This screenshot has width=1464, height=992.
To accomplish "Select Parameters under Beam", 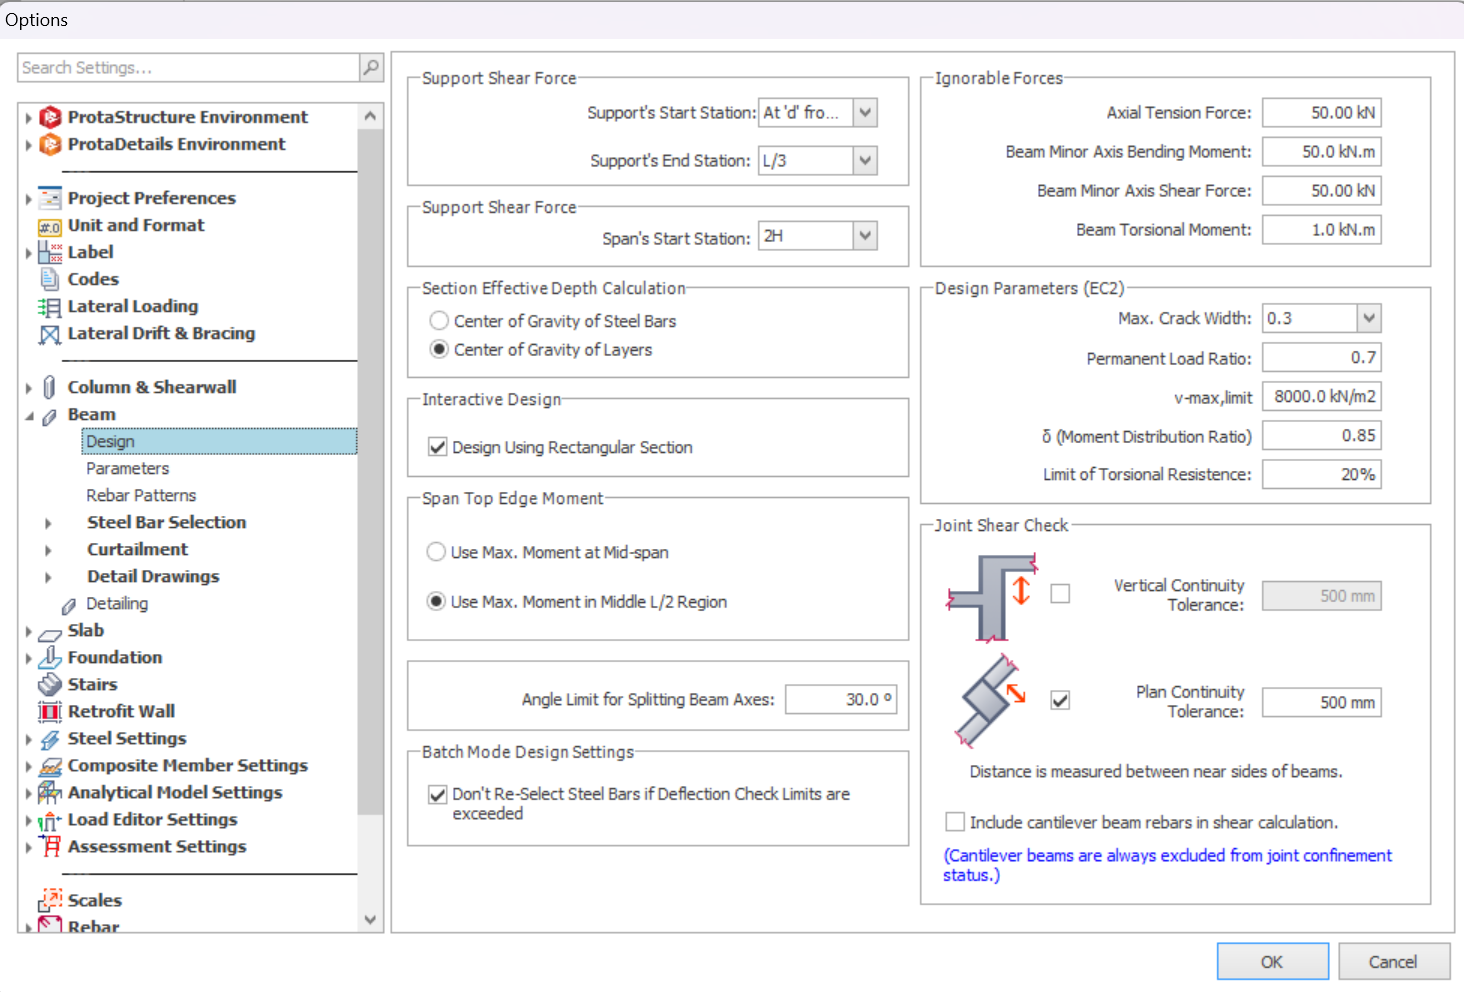I will coord(127,468).
